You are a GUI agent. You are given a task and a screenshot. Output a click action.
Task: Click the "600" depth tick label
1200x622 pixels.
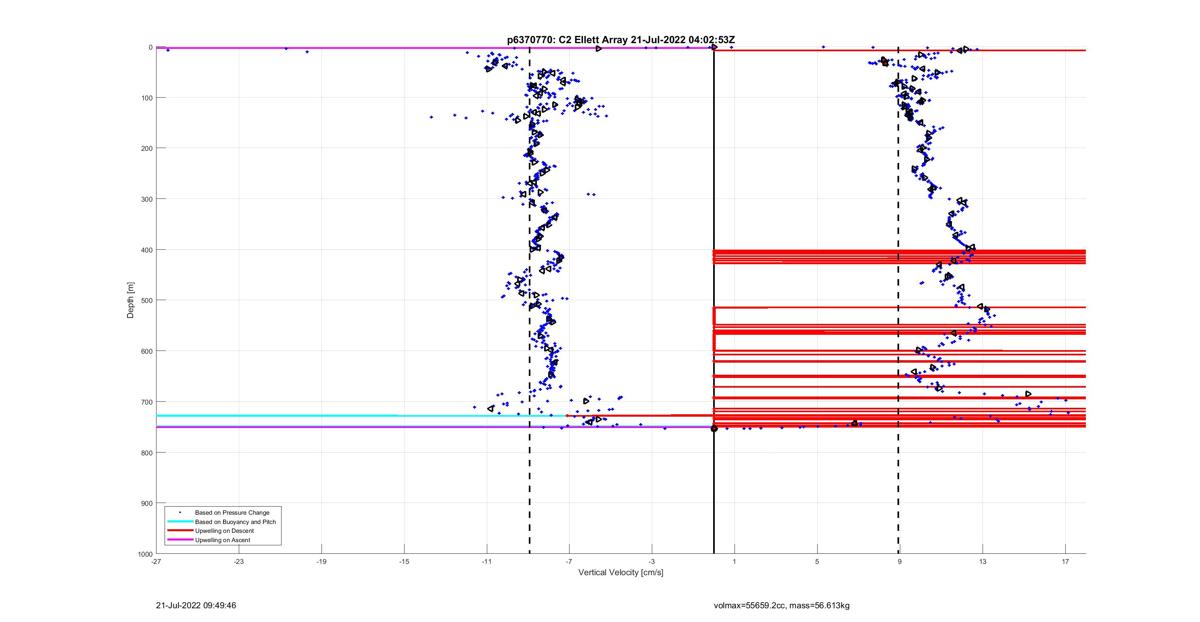[146, 351]
